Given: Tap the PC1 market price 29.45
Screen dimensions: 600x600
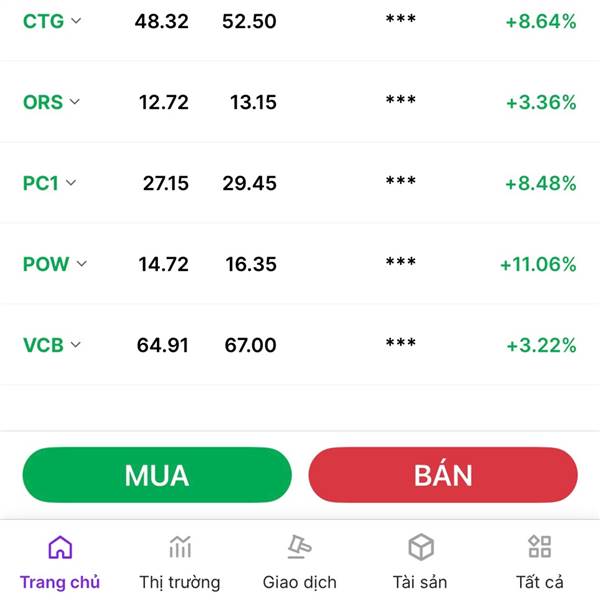Looking at the screenshot, I should (249, 183).
